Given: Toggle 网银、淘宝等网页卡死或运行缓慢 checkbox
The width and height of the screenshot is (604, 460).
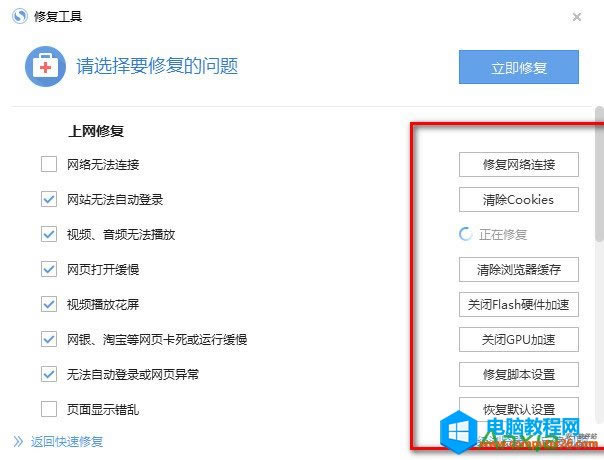Looking at the screenshot, I should click(x=49, y=339).
